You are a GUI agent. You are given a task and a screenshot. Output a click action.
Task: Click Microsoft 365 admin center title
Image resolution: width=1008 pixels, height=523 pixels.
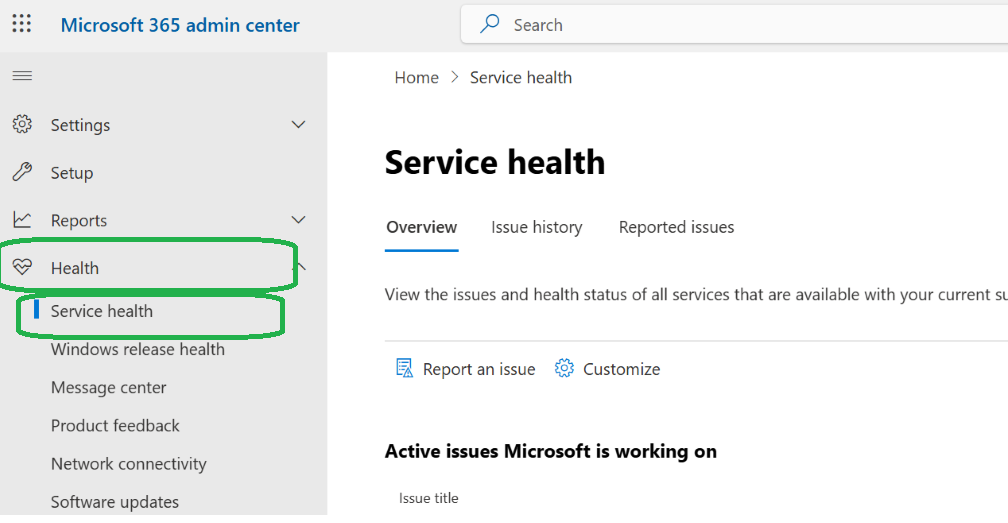pos(180,25)
